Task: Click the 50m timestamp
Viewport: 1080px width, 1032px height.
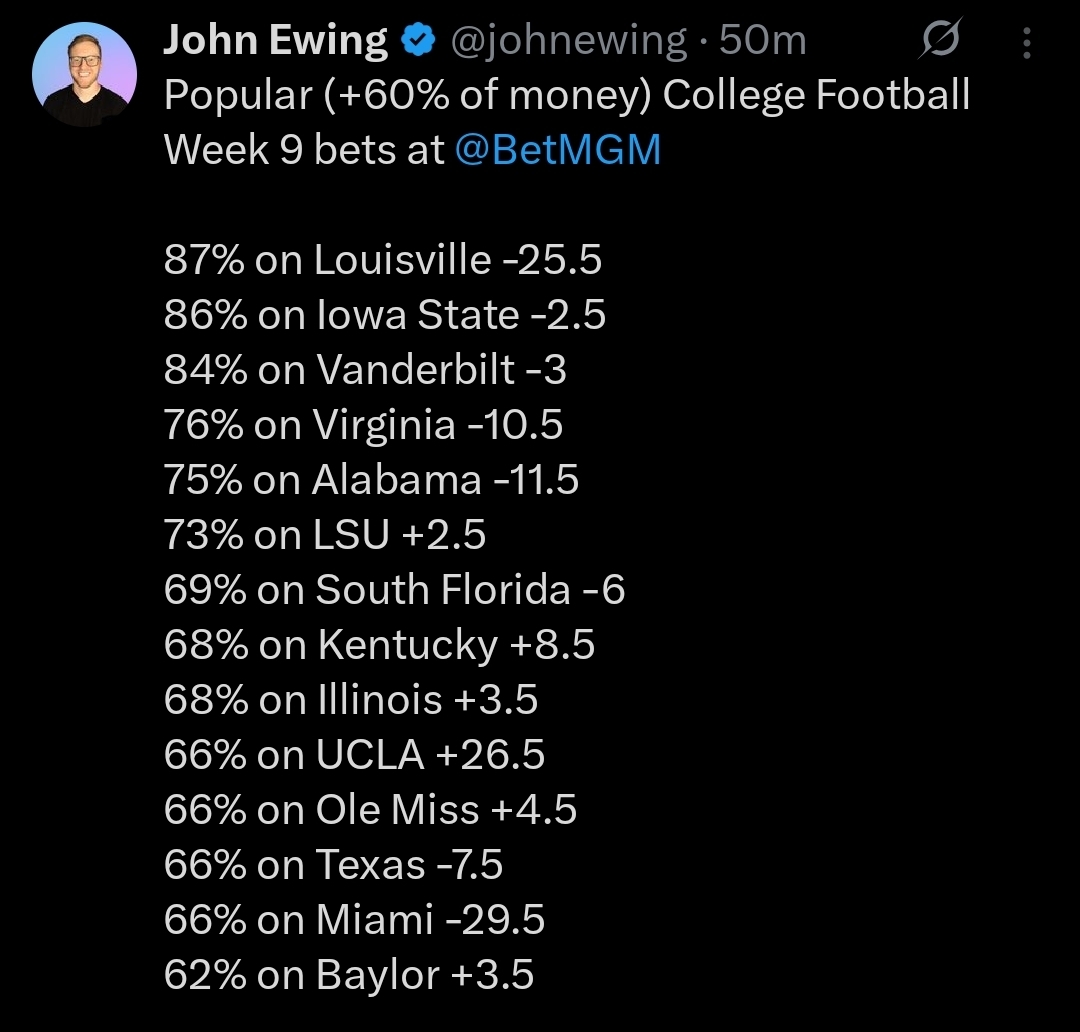Action: [763, 41]
